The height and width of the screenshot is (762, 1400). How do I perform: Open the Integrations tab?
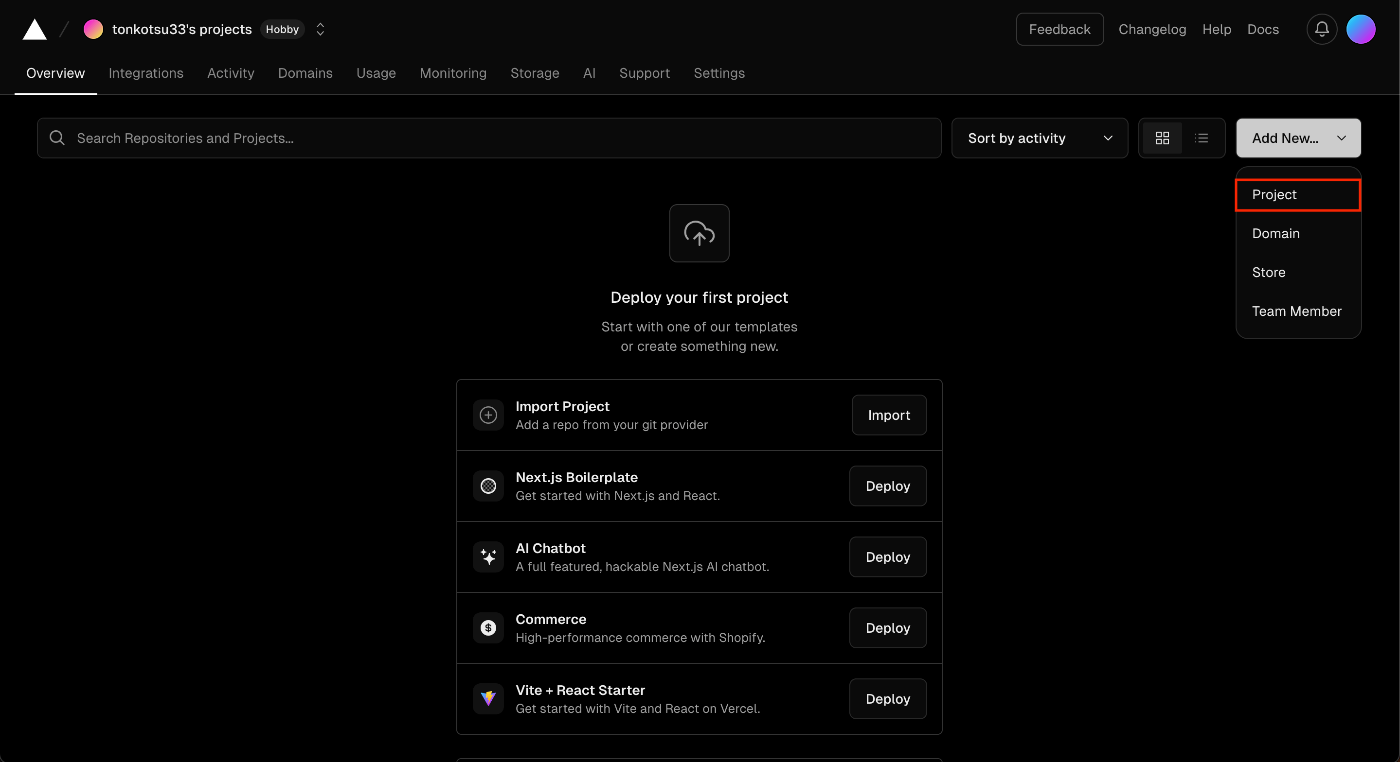coord(146,73)
